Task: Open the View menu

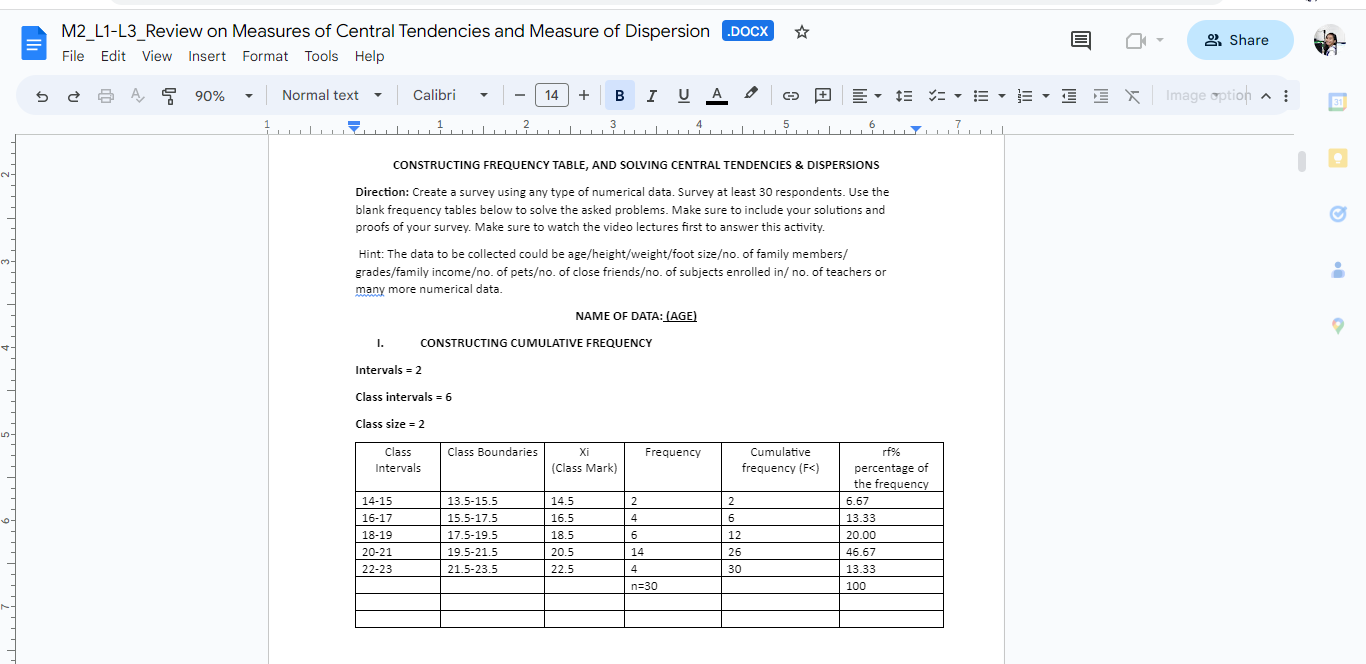Action: coord(157,56)
